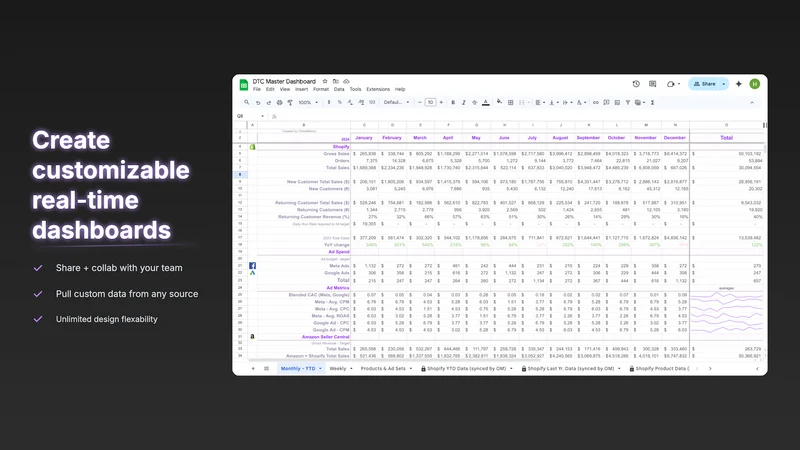Open the all sheets list
The height and width of the screenshot is (450, 800).
266,368
